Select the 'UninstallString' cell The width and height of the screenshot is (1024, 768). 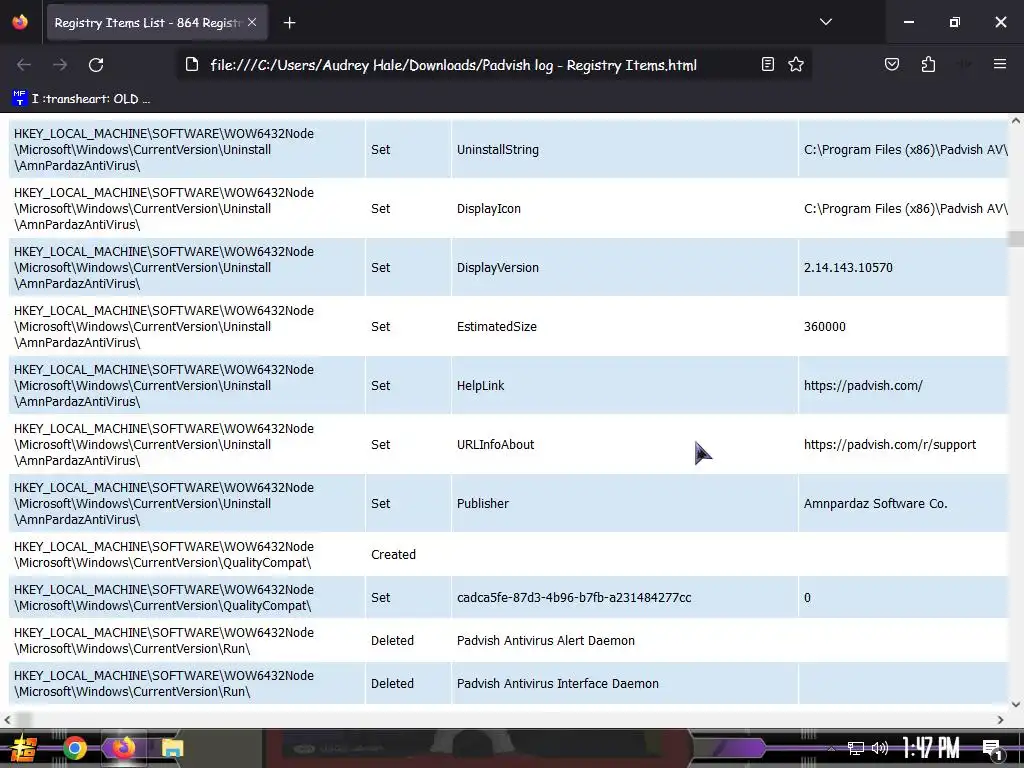(x=624, y=150)
